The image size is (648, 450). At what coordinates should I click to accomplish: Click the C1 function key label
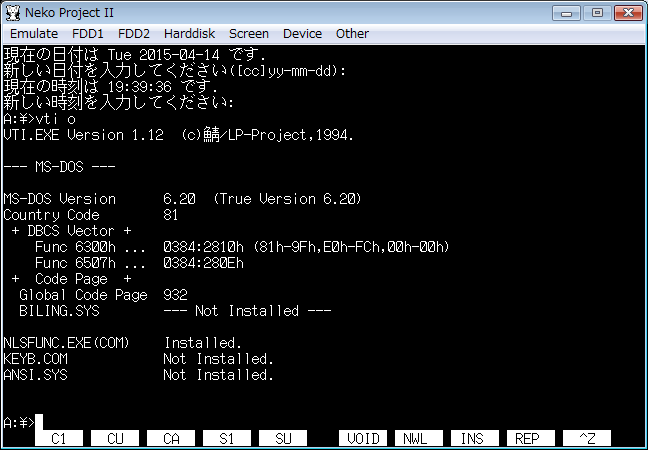59,438
